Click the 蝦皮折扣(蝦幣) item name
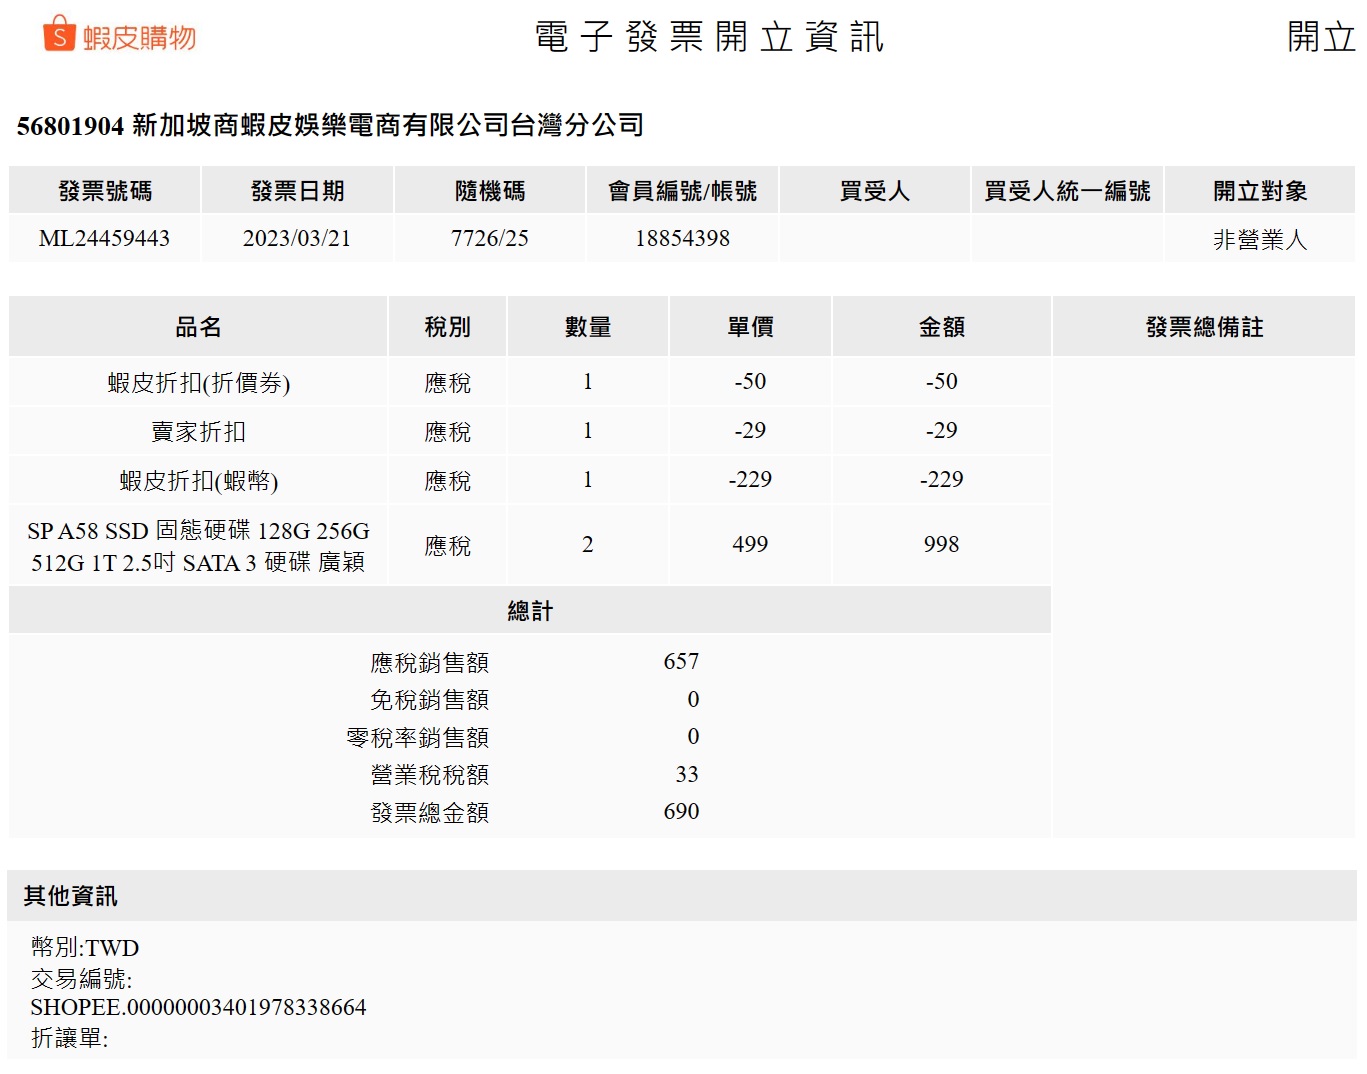Image resolution: width=1367 pixels, height=1074 pixels. pos(198,481)
